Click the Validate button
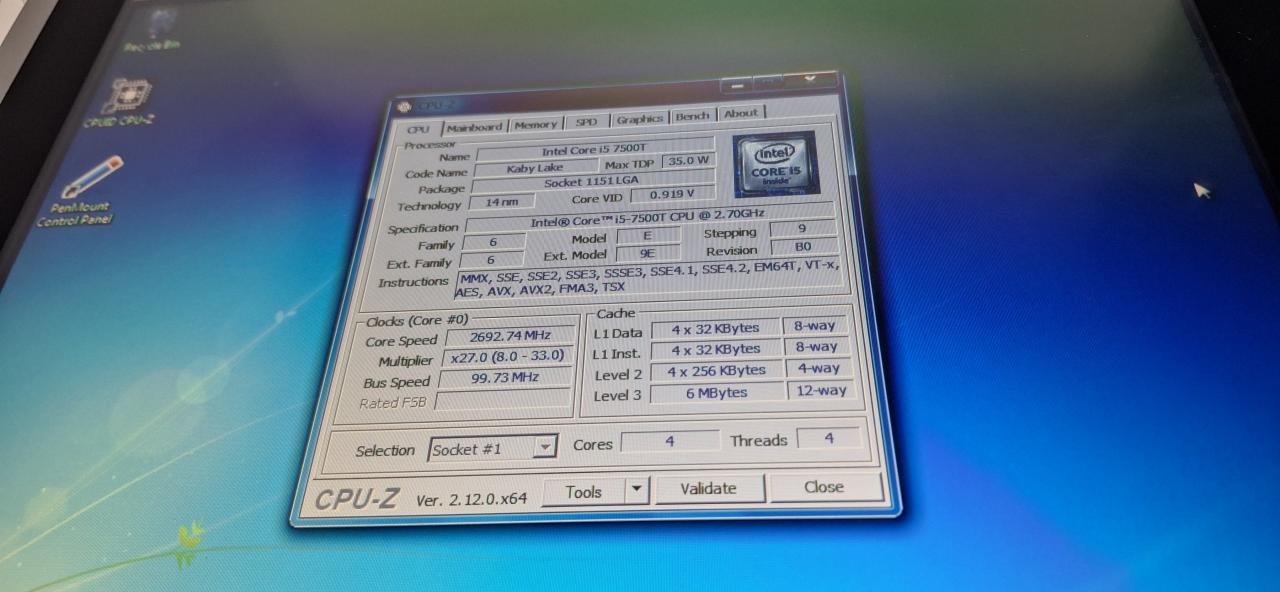Image resolution: width=1280 pixels, height=592 pixels. tap(709, 489)
